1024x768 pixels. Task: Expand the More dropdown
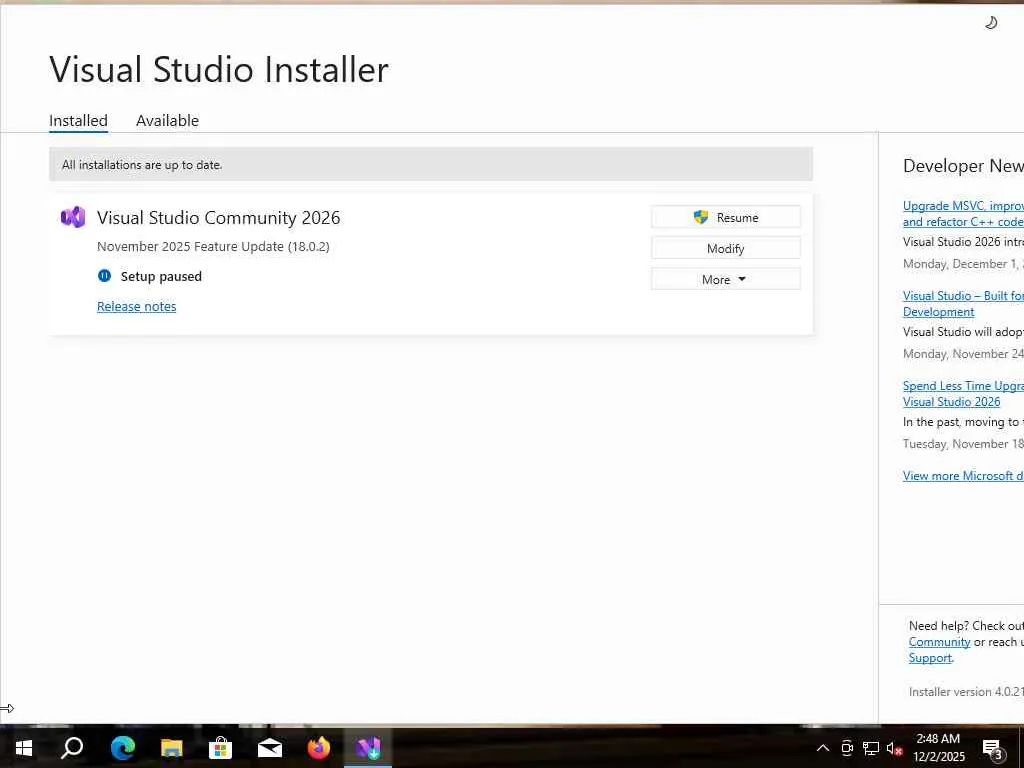[726, 280]
